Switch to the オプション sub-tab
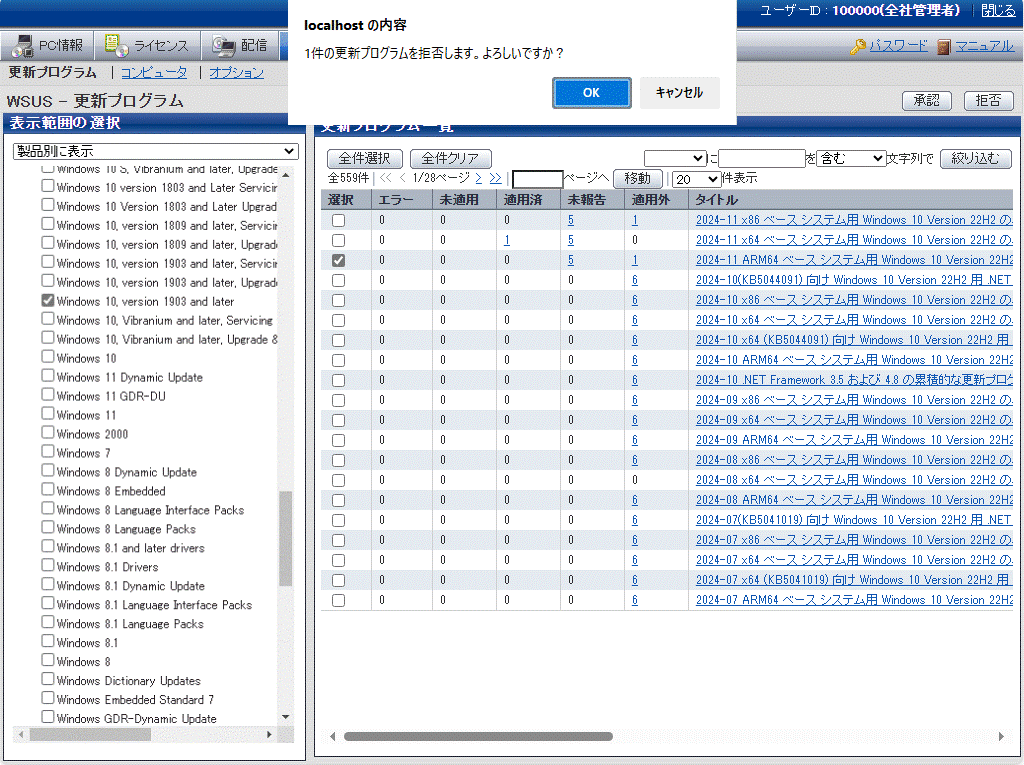1024x765 pixels. [x=236, y=72]
